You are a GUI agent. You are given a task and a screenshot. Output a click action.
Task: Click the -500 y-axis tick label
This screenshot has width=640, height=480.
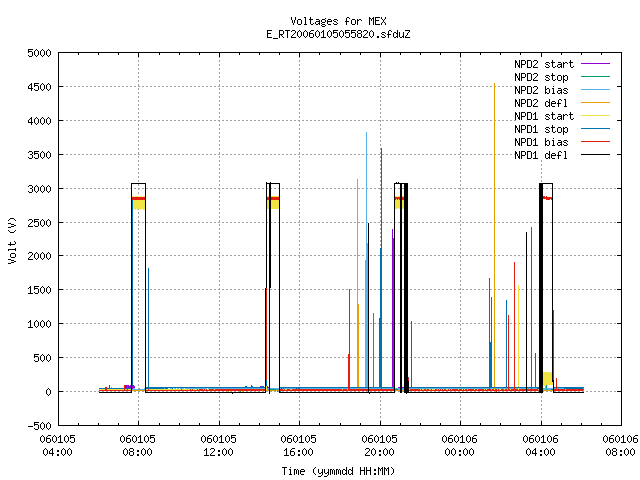click(40, 426)
